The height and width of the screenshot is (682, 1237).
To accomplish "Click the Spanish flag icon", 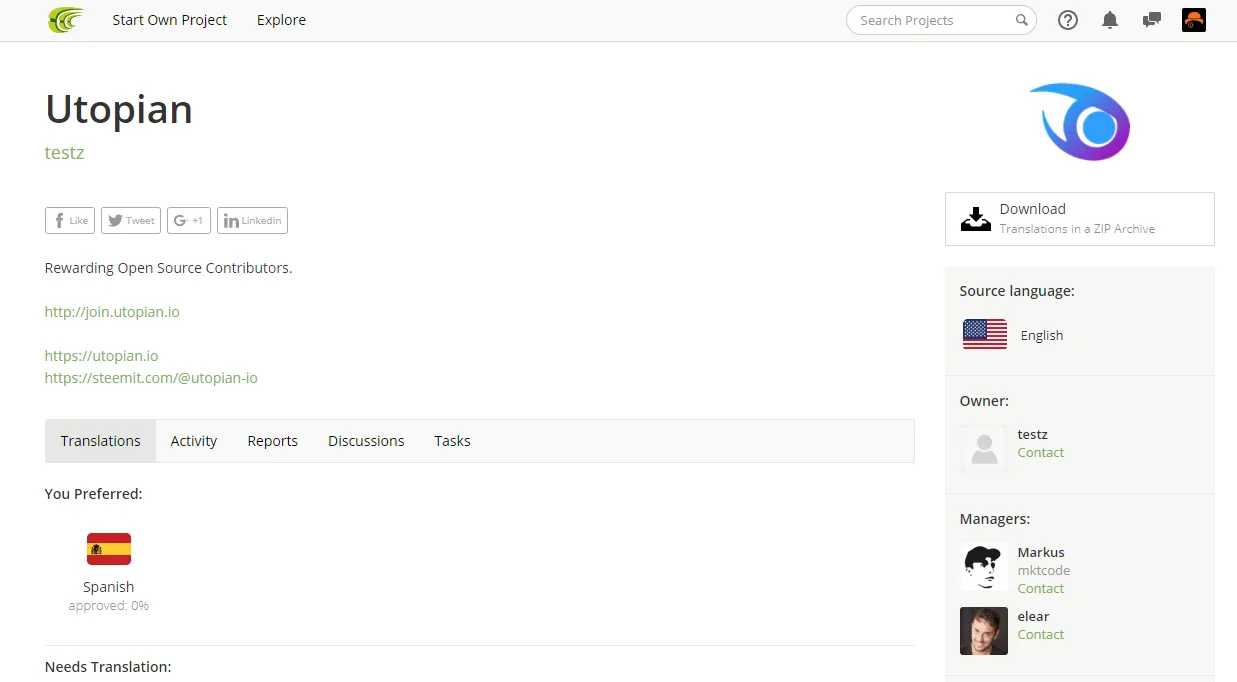I will click(109, 549).
